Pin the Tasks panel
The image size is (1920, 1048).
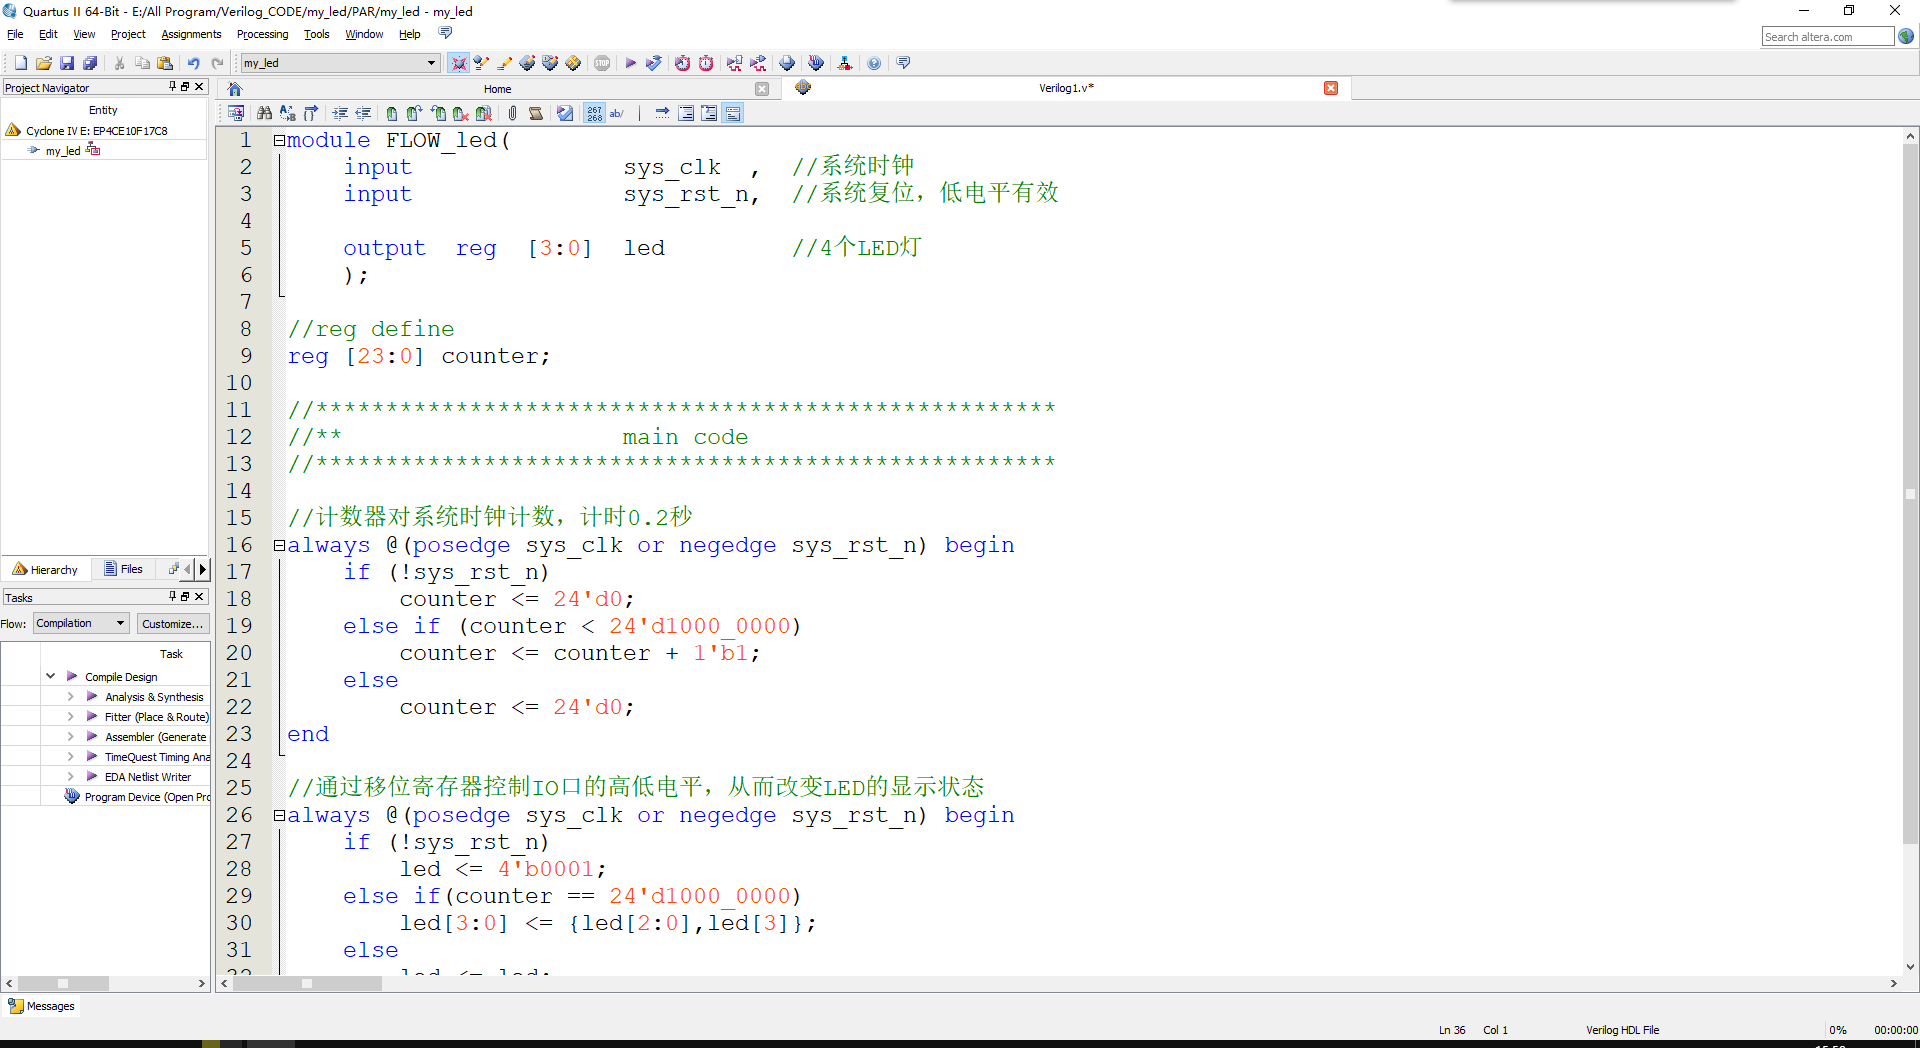(172, 596)
